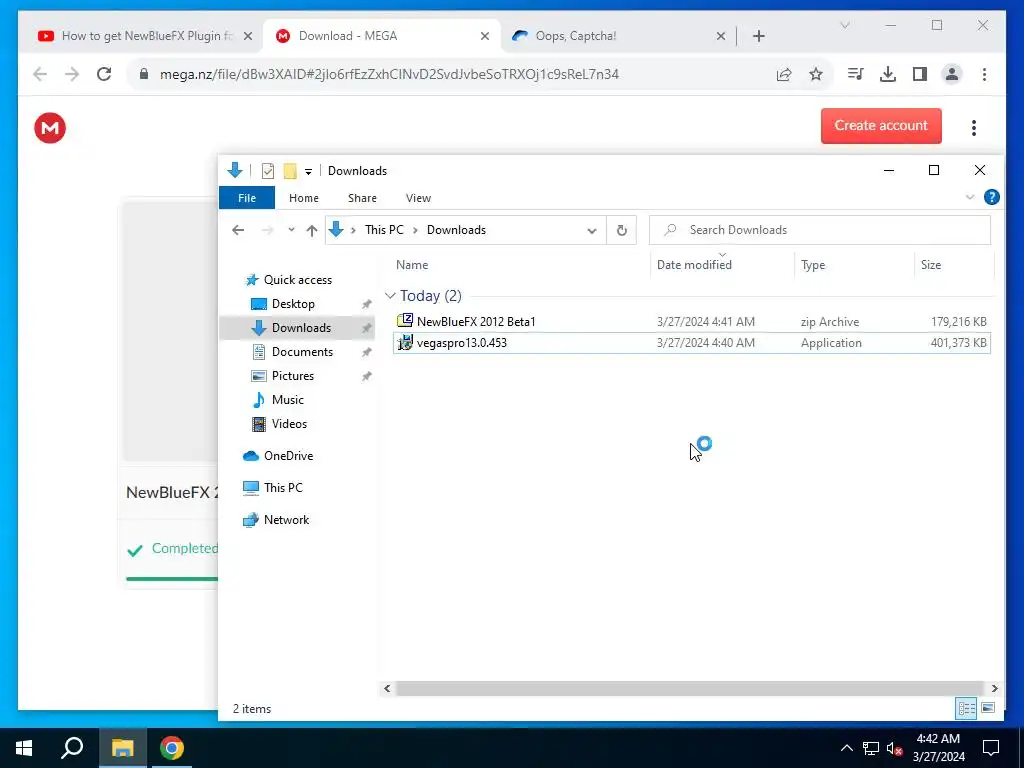Open the View ribbon tab
The image size is (1024, 768).
[418, 198]
